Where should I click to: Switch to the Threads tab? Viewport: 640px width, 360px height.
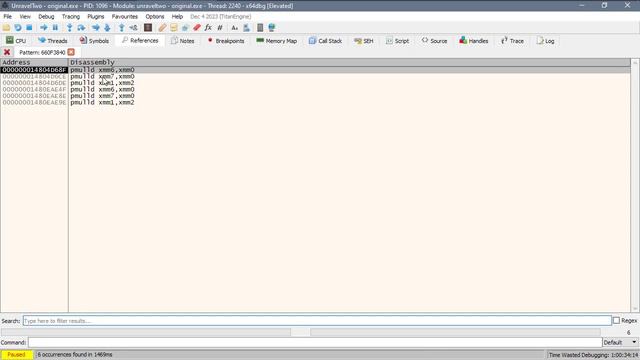pyautogui.click(x=52, y=41)
